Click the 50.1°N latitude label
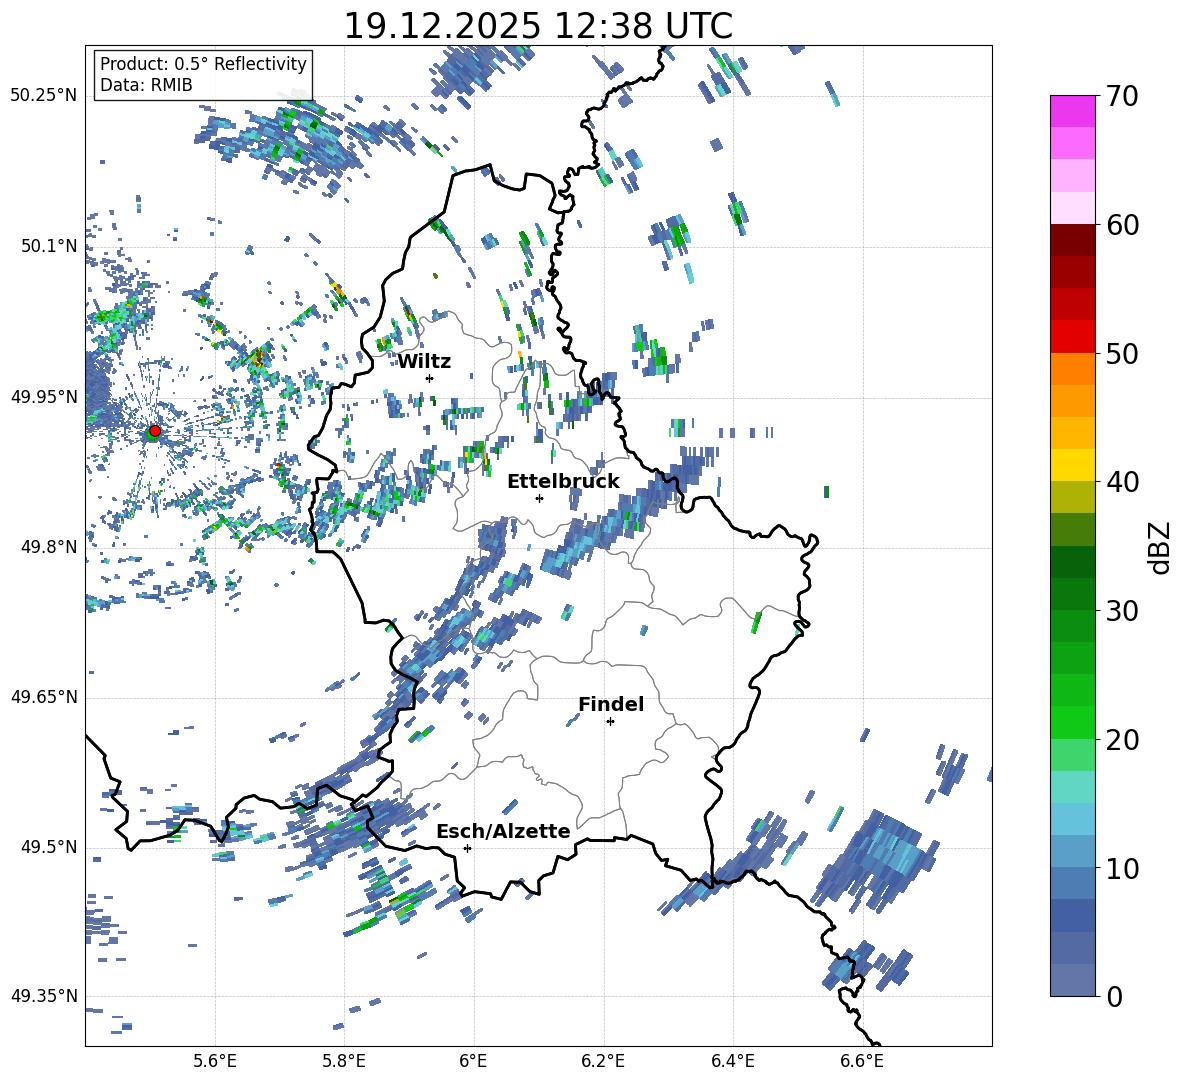 click(49, 246)
